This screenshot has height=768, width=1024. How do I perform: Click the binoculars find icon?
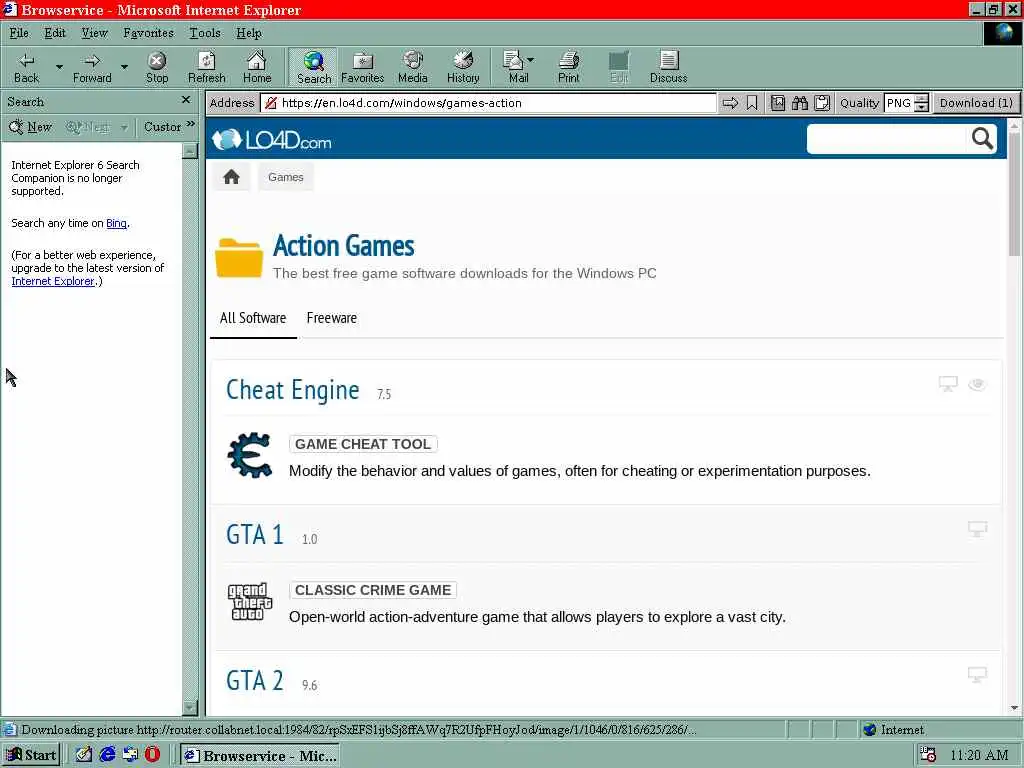pos(800,103)
